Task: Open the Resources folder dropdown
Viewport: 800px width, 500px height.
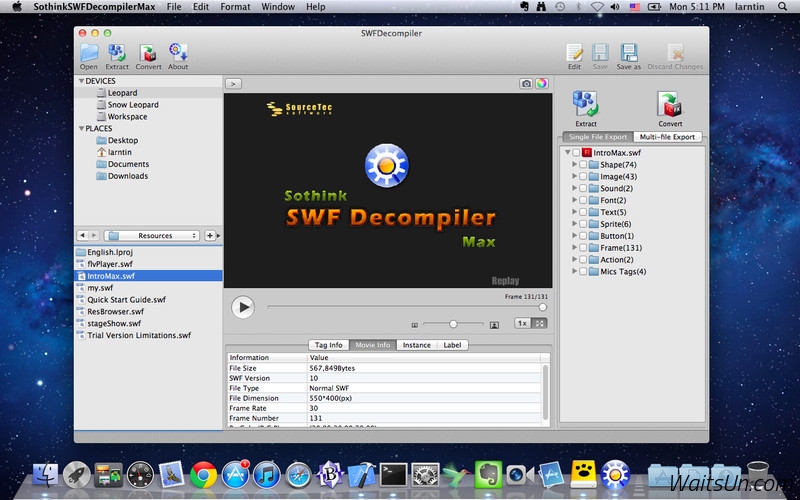Action: 153,236
